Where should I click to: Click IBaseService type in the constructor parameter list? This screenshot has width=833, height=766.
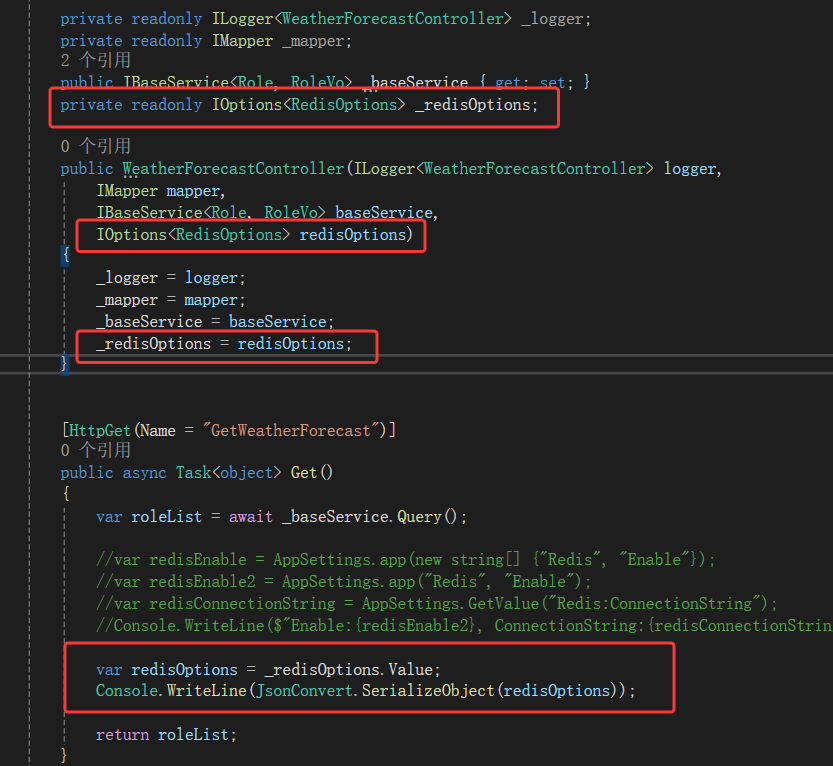[149, 213]
